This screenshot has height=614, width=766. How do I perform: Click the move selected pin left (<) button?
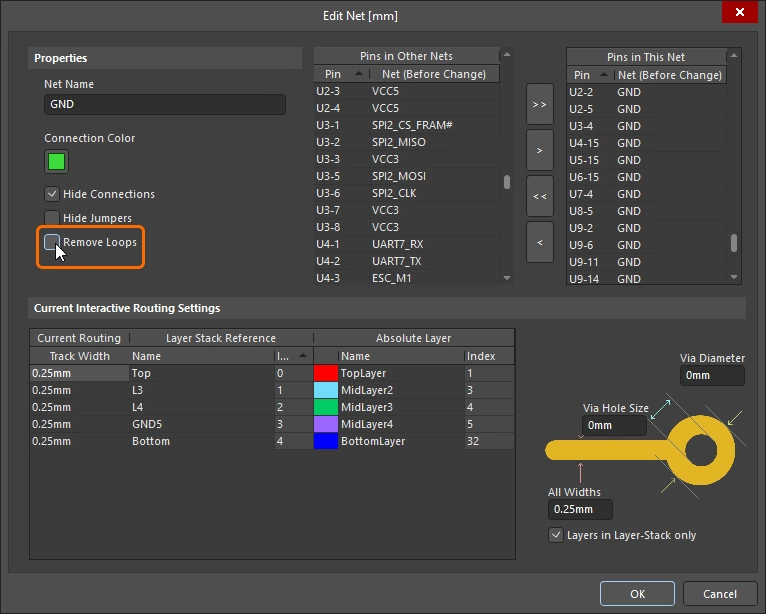539,242
